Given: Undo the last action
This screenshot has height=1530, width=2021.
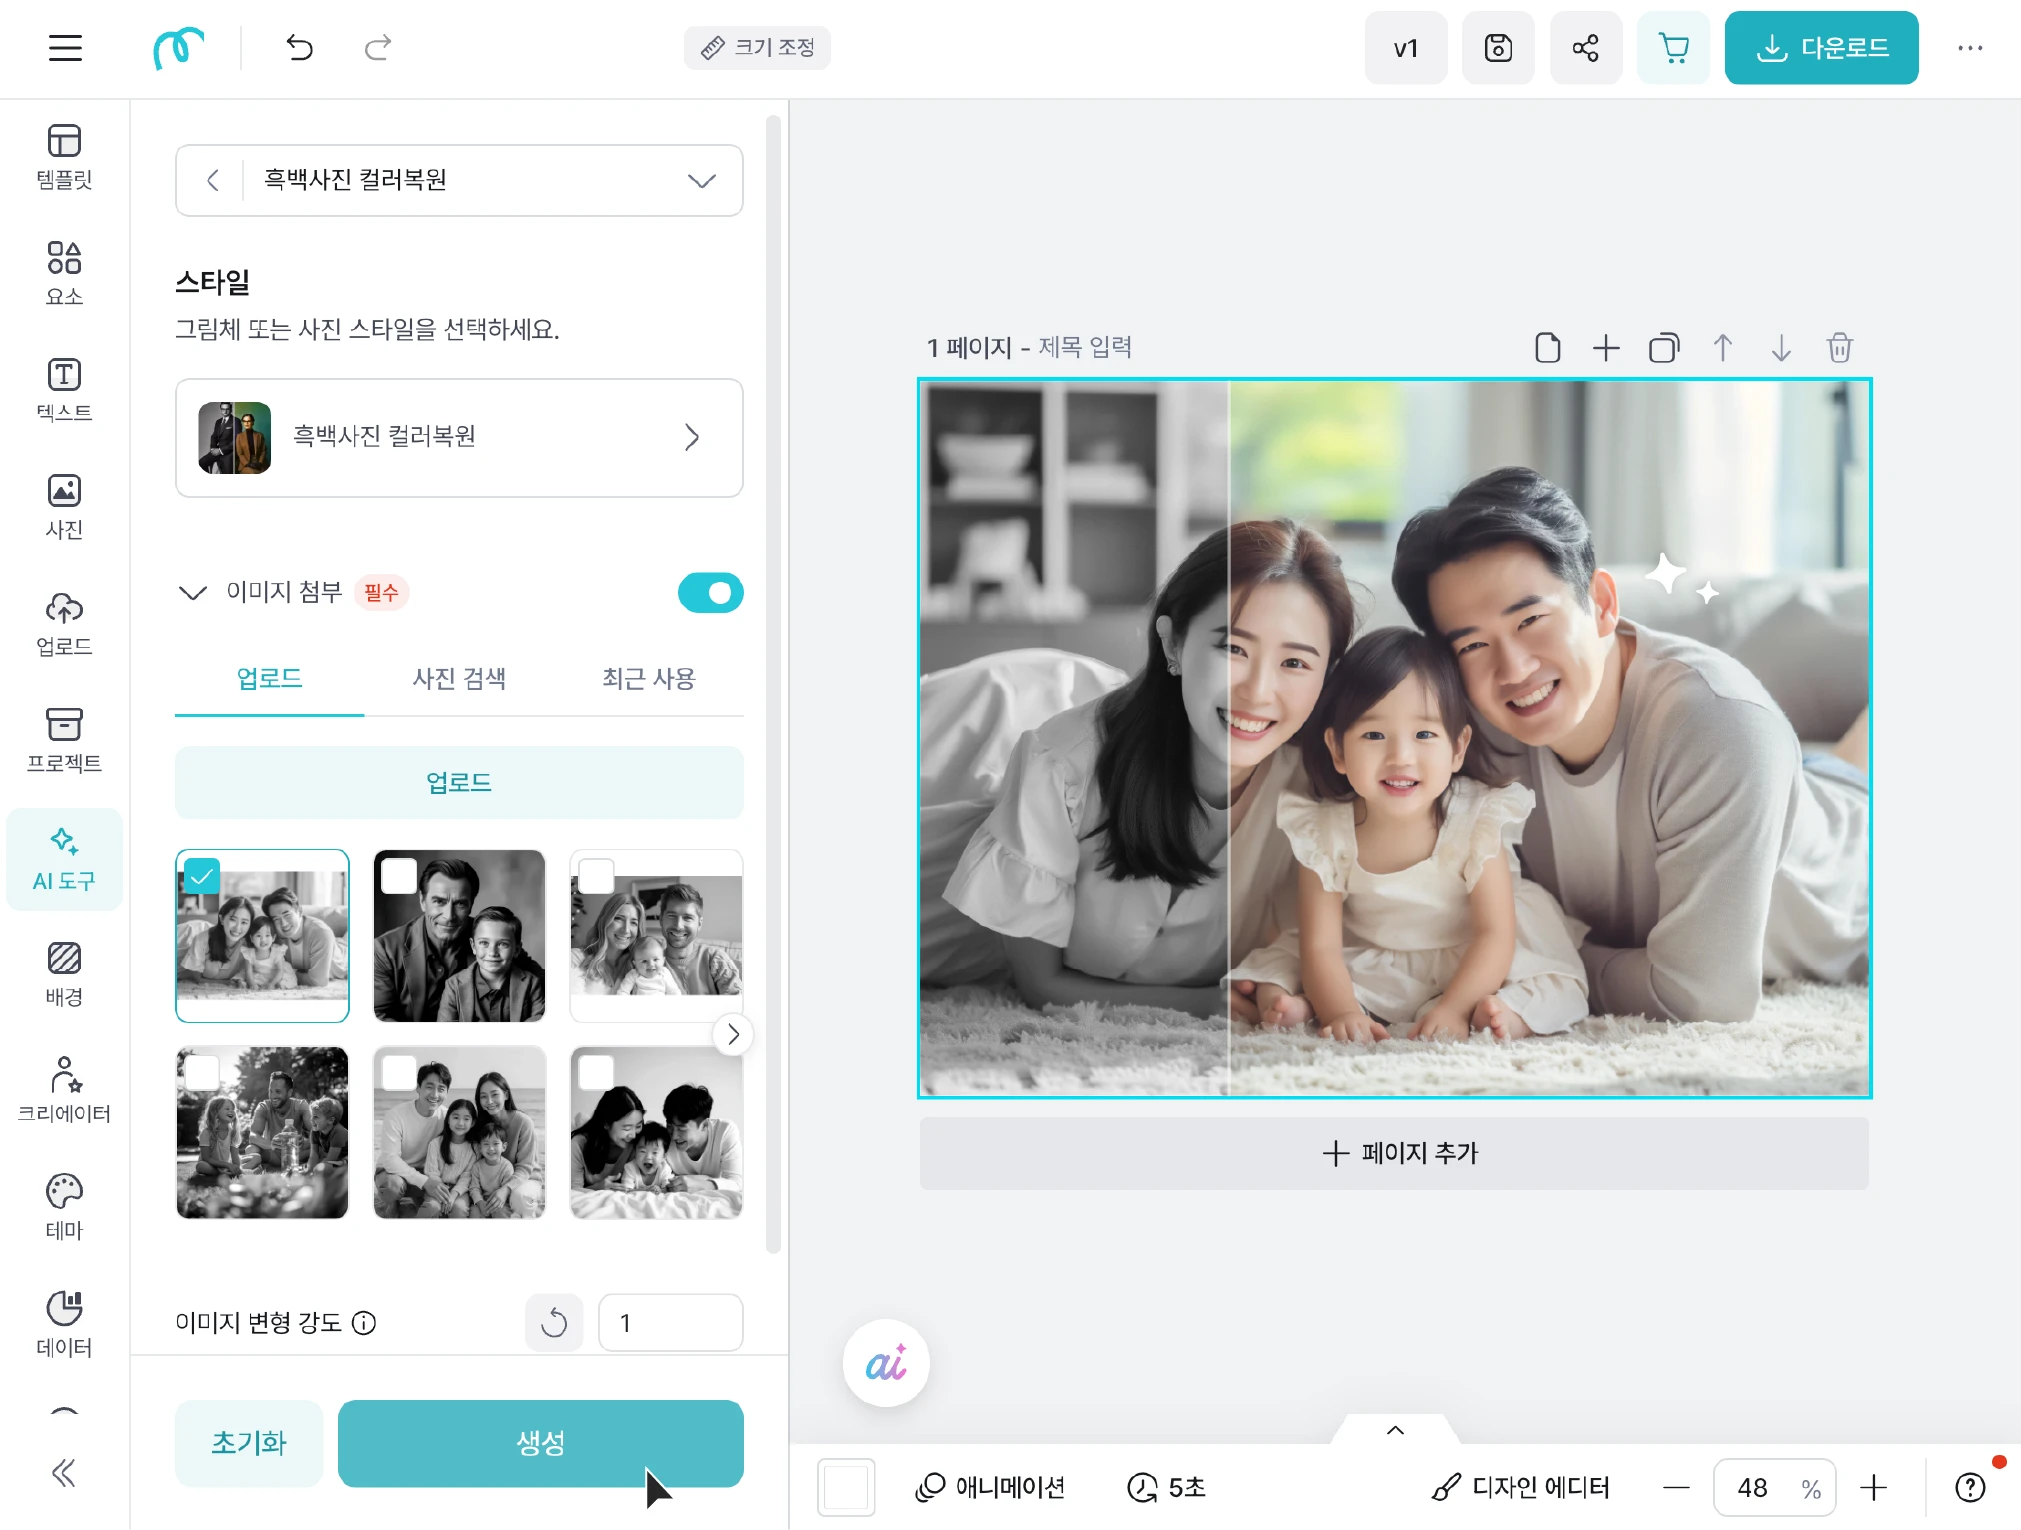Looking at the screenshot, I should point(299,48).
